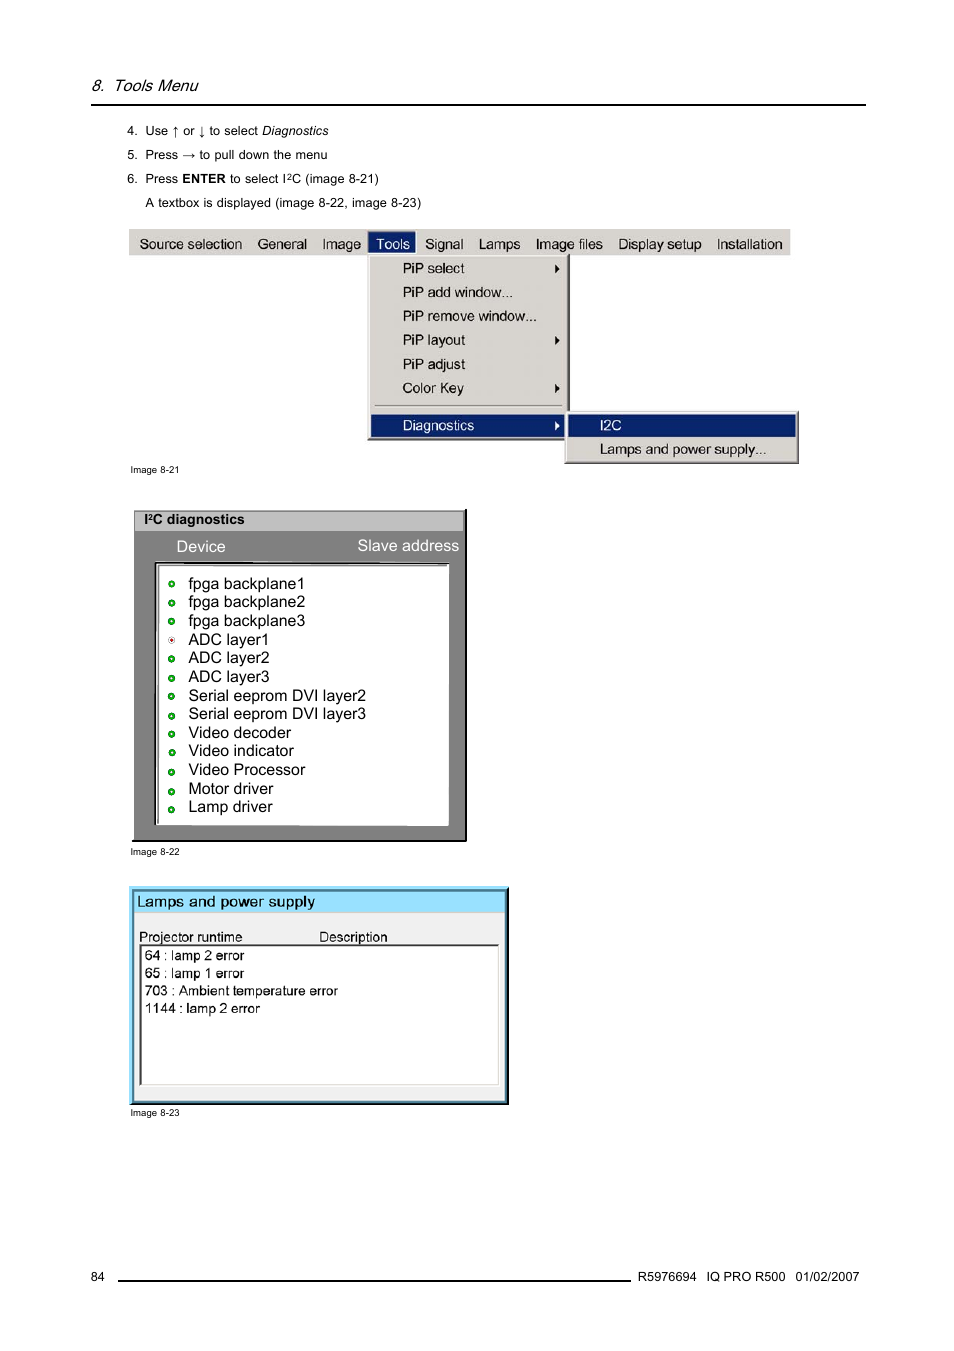Select the 'ADC layer2' device row

click(228, 658)
